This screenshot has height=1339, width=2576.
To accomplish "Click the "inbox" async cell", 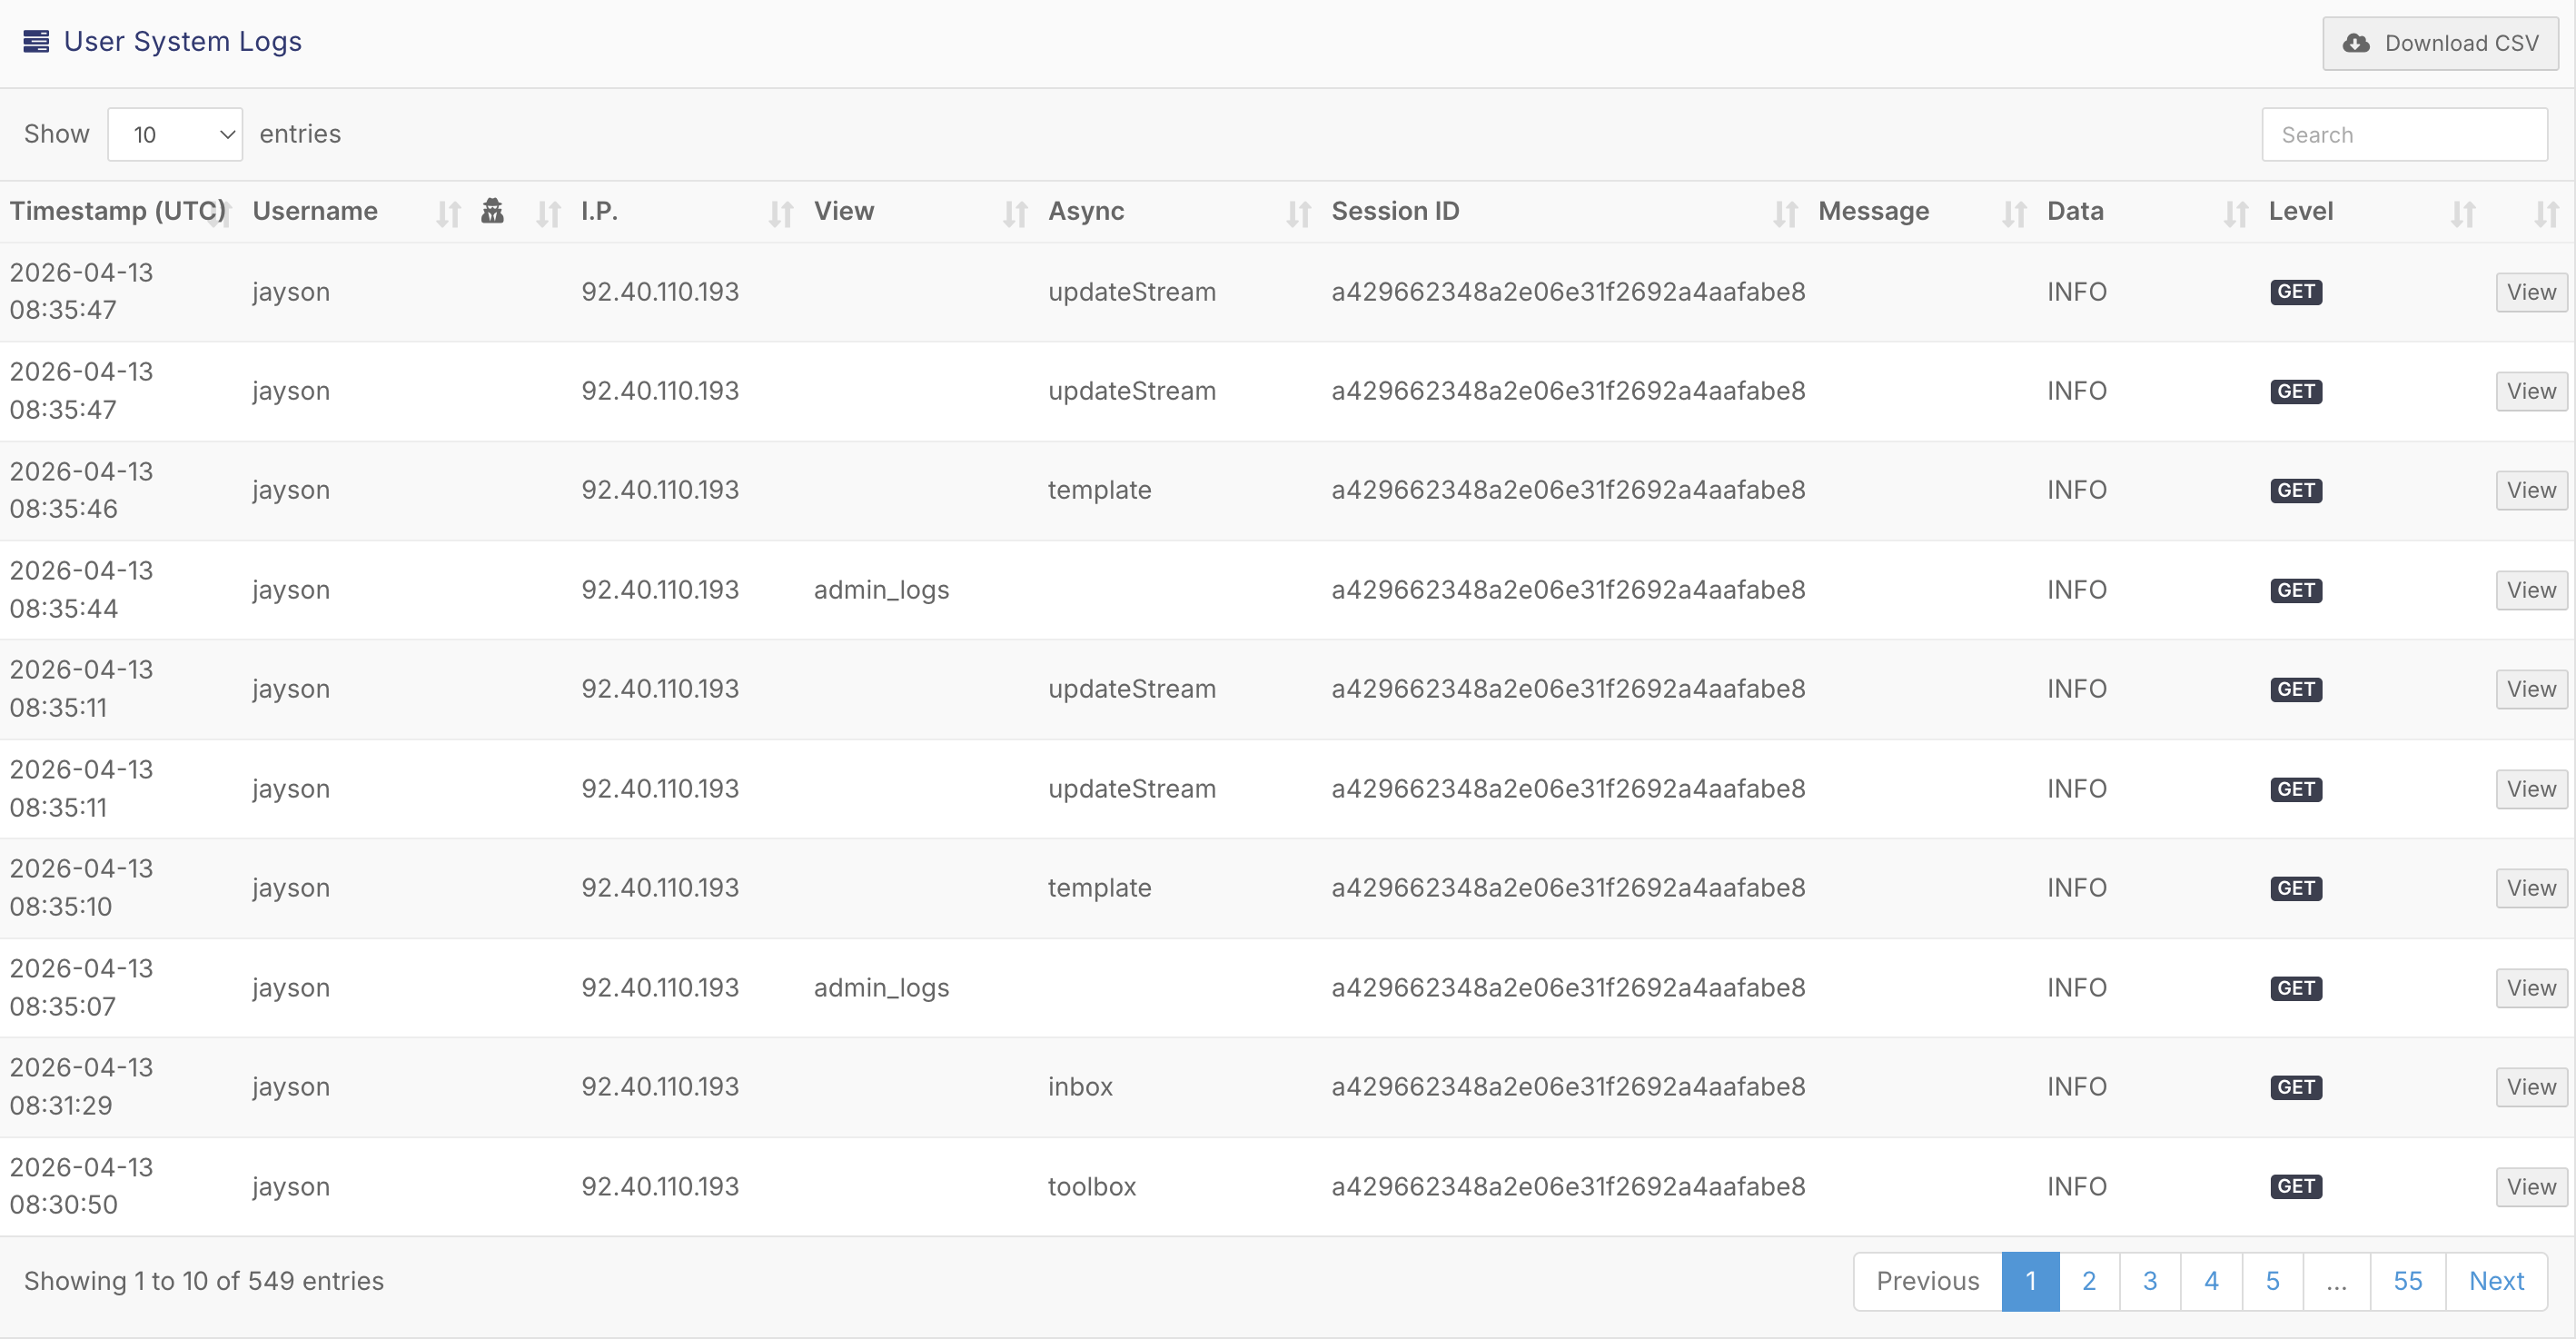I will click(x=1080, y=1087).
